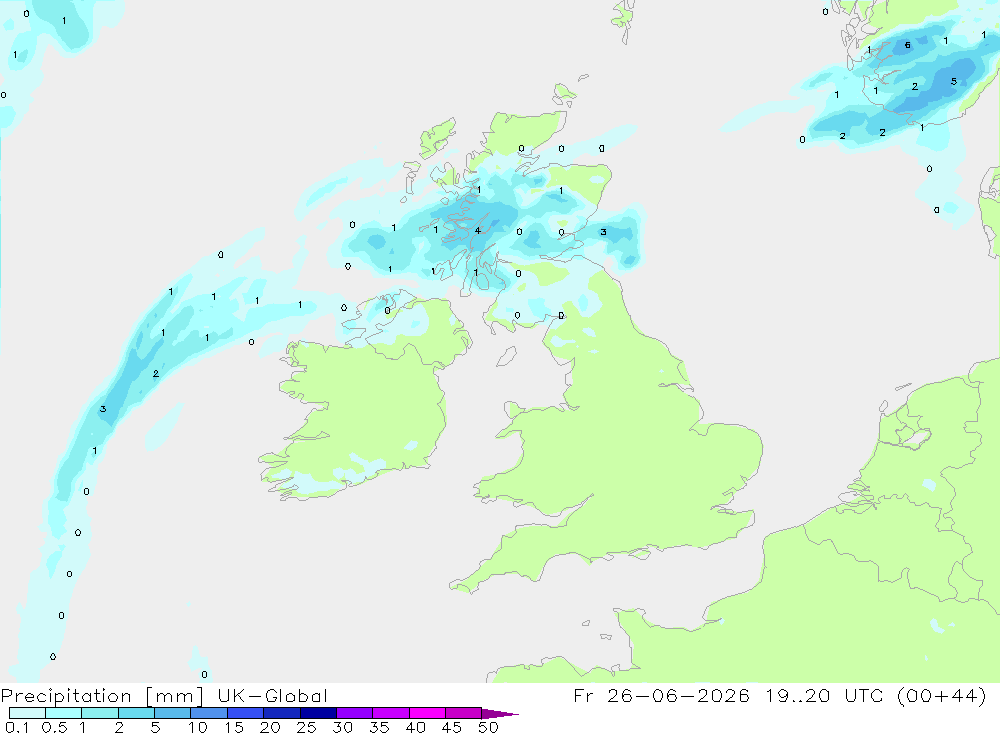
Task: Click the 30–35 mm legend color swatch
Action: 355,713
